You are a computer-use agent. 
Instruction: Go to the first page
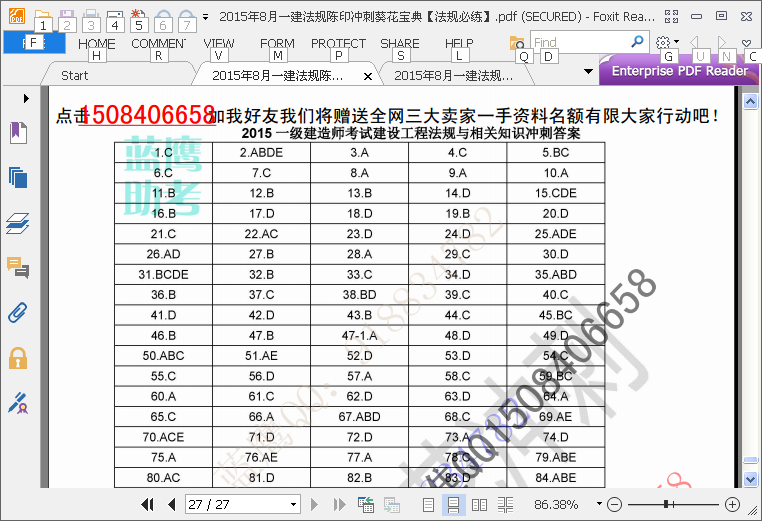point(148,505)
